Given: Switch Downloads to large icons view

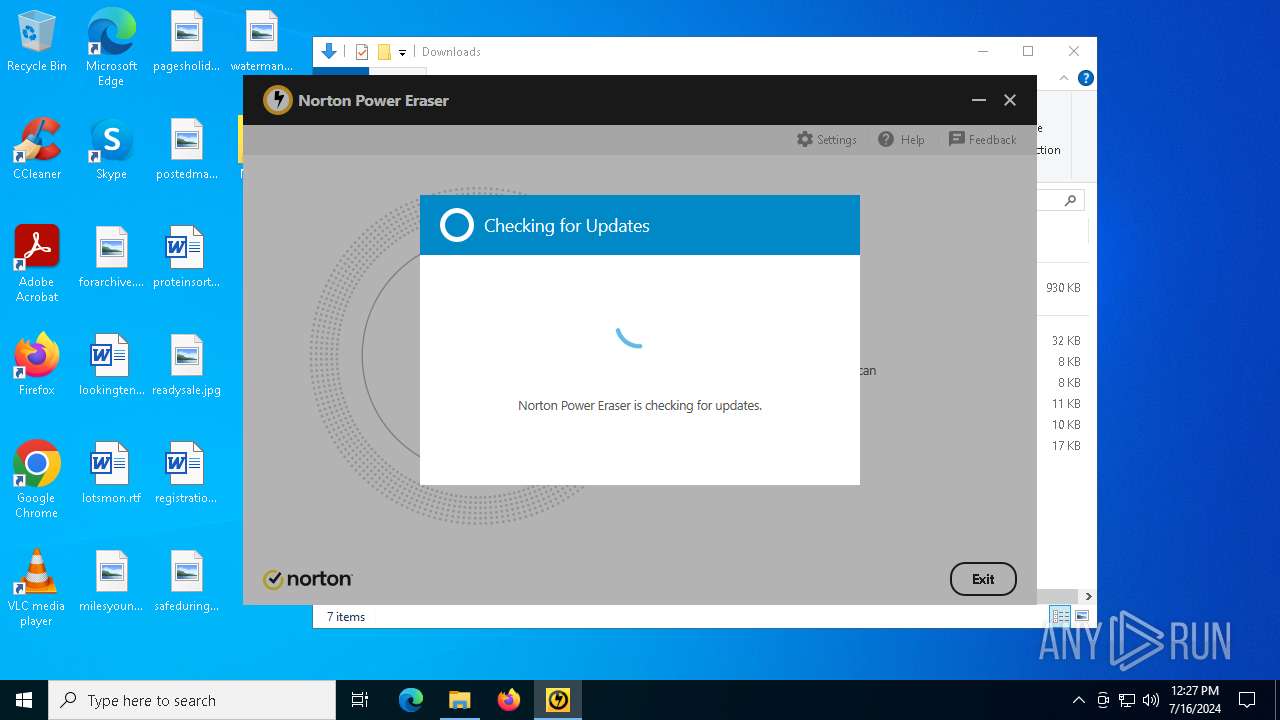Looking at the screenshot, I should 1082,616.
